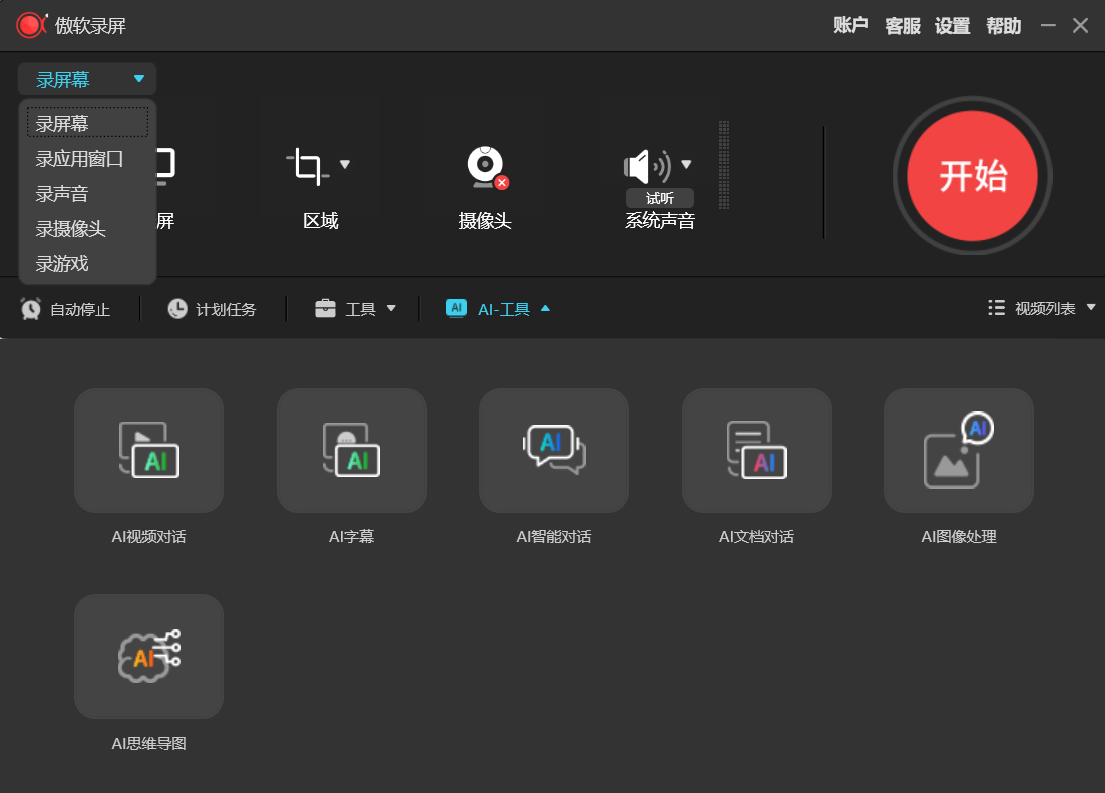The height and width of the screenshot is (793, 1105).
Task: Click the AI视频对话 label
Action: [149, 537]
